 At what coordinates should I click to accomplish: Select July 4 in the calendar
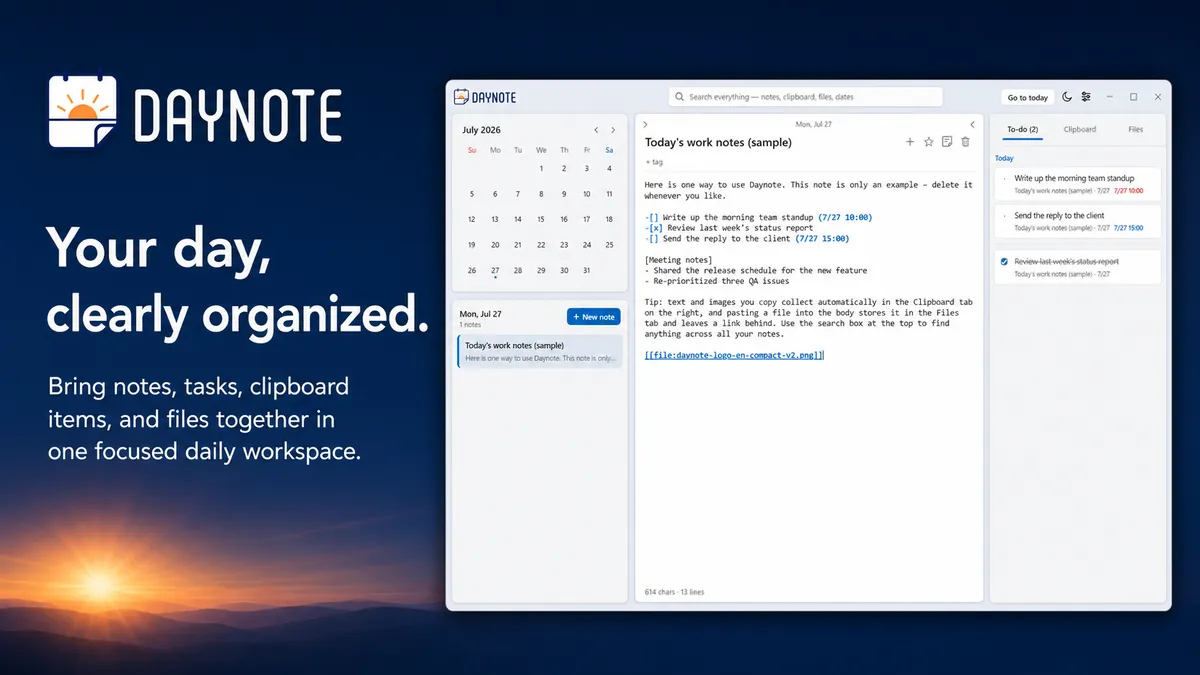click(610, 169)
